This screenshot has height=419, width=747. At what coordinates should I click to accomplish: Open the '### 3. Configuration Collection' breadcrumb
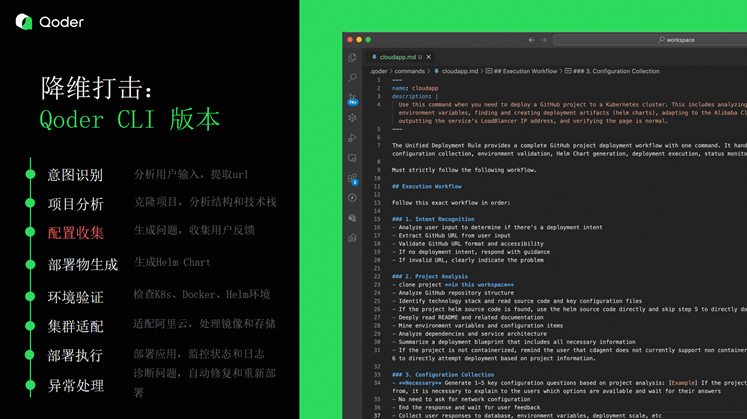click(612, 71)
